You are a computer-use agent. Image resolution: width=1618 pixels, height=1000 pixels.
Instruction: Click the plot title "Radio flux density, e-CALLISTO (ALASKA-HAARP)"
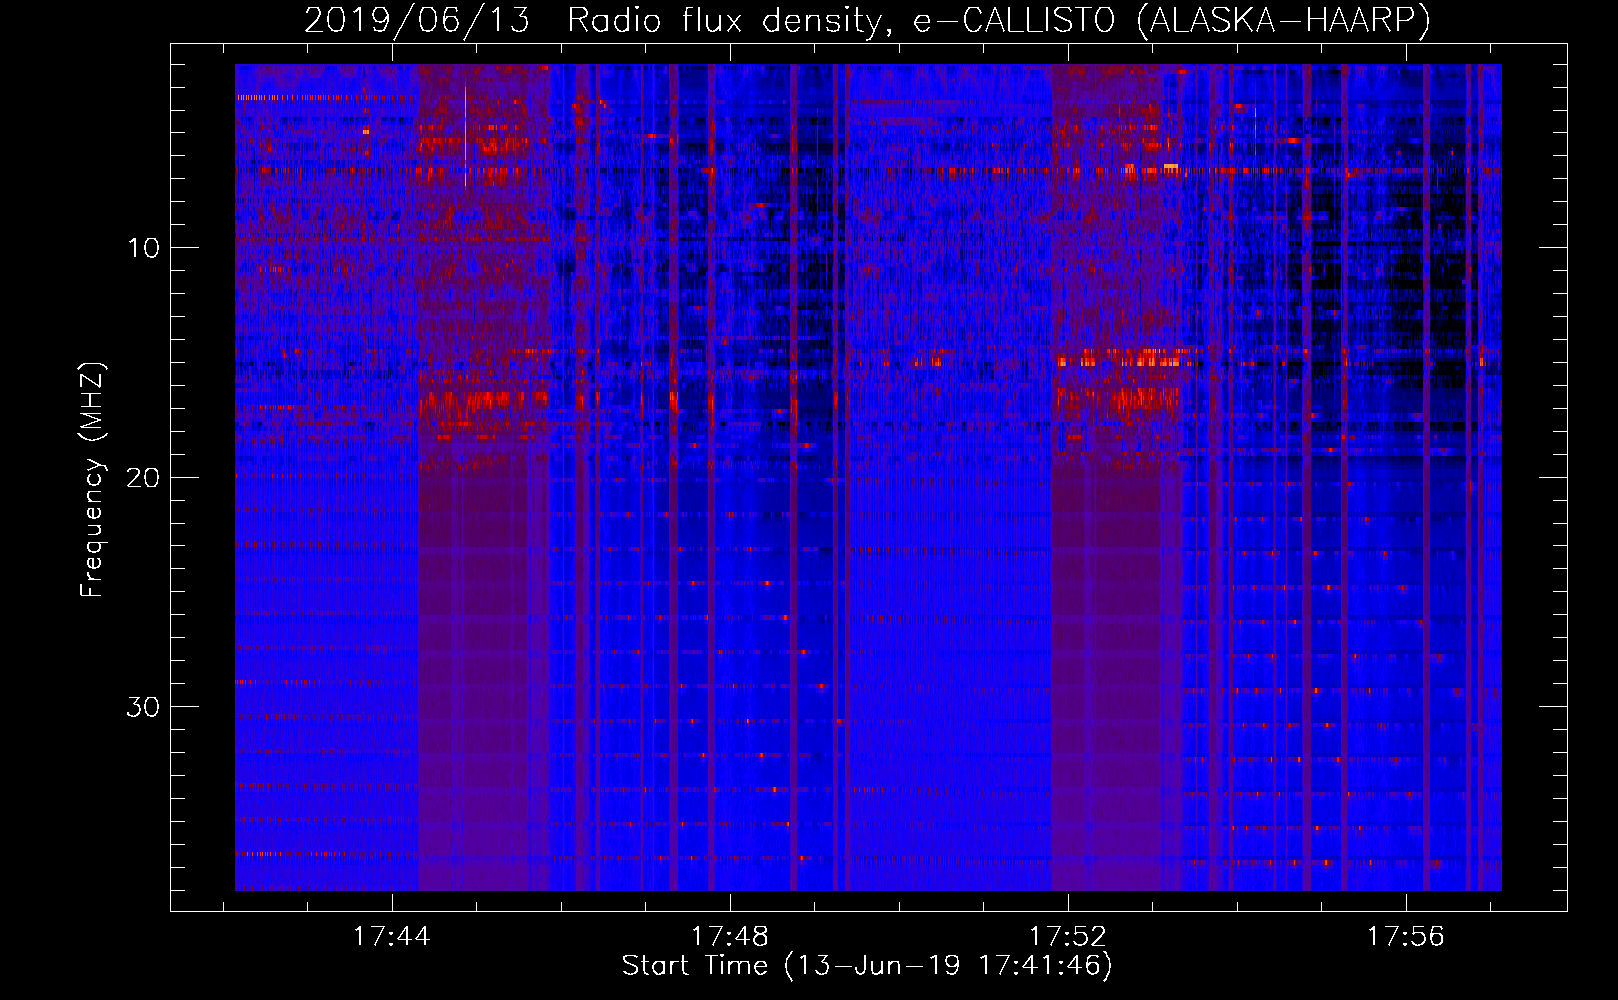[x=999, y=20]
